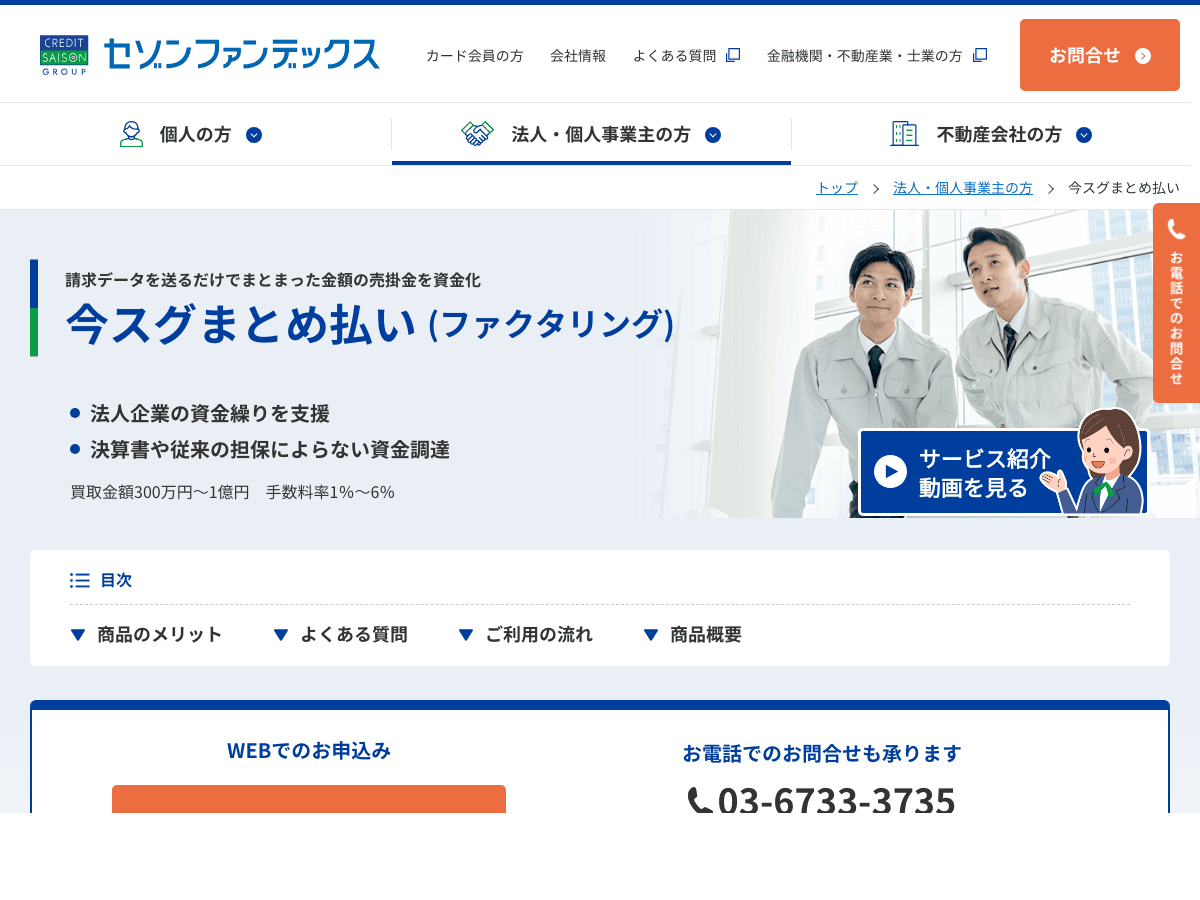Click 買取金額300万円〜1億円 text

160,492
